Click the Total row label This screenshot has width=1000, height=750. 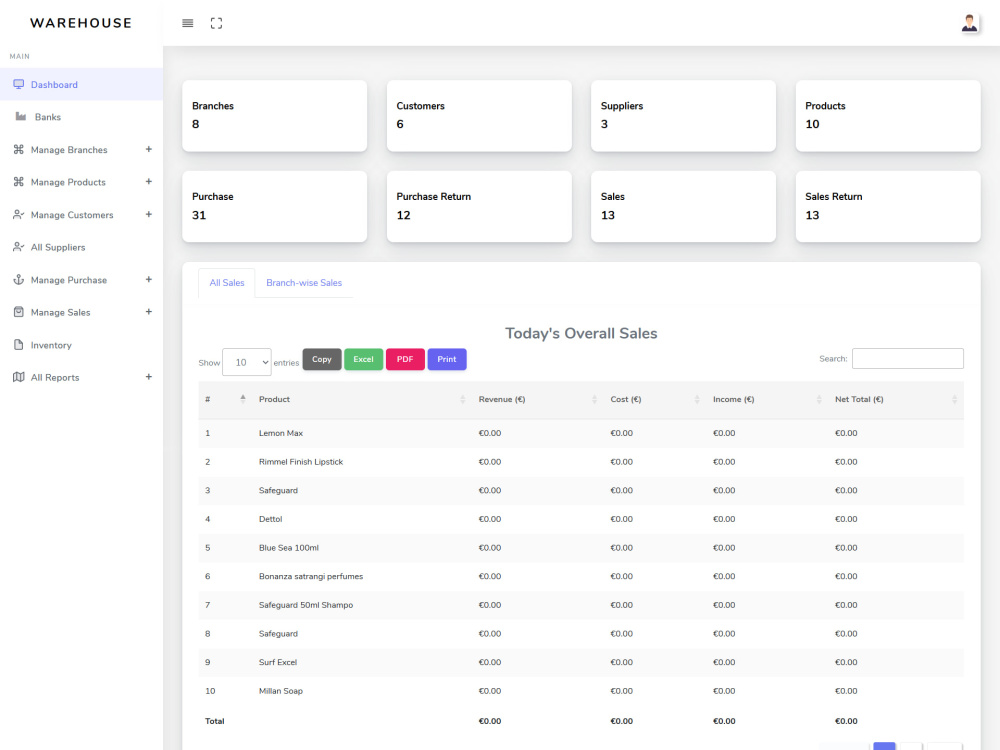point(214,721)
